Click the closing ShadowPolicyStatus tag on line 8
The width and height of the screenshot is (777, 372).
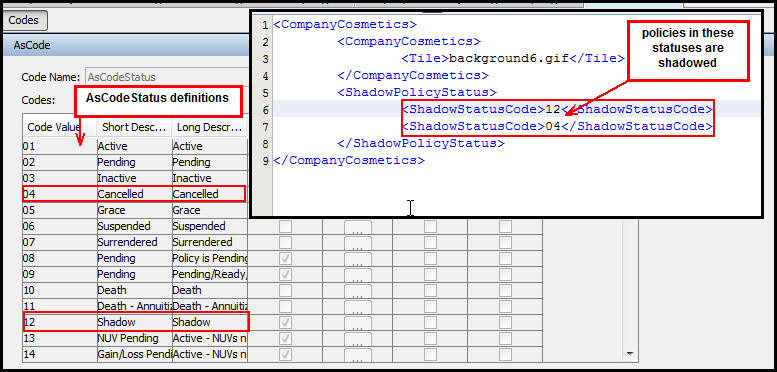(421, 144)
